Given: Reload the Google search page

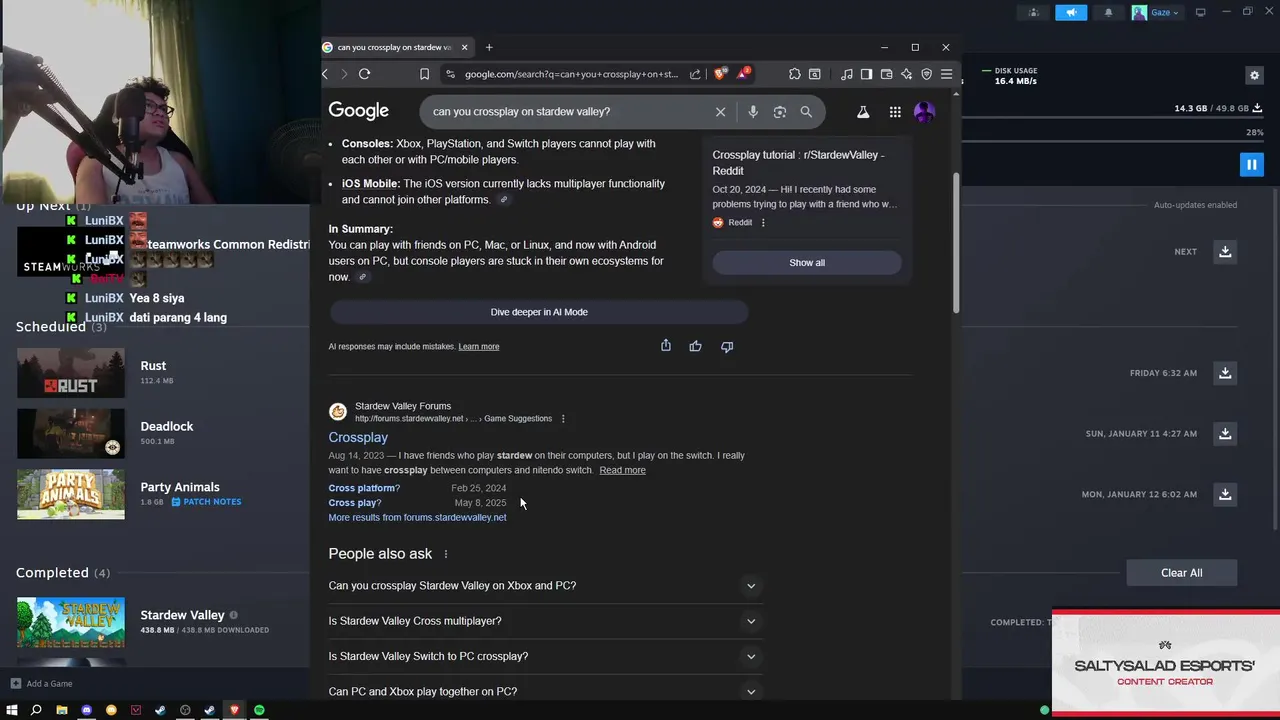Looking at the screenshot, I should pos(364,74).
